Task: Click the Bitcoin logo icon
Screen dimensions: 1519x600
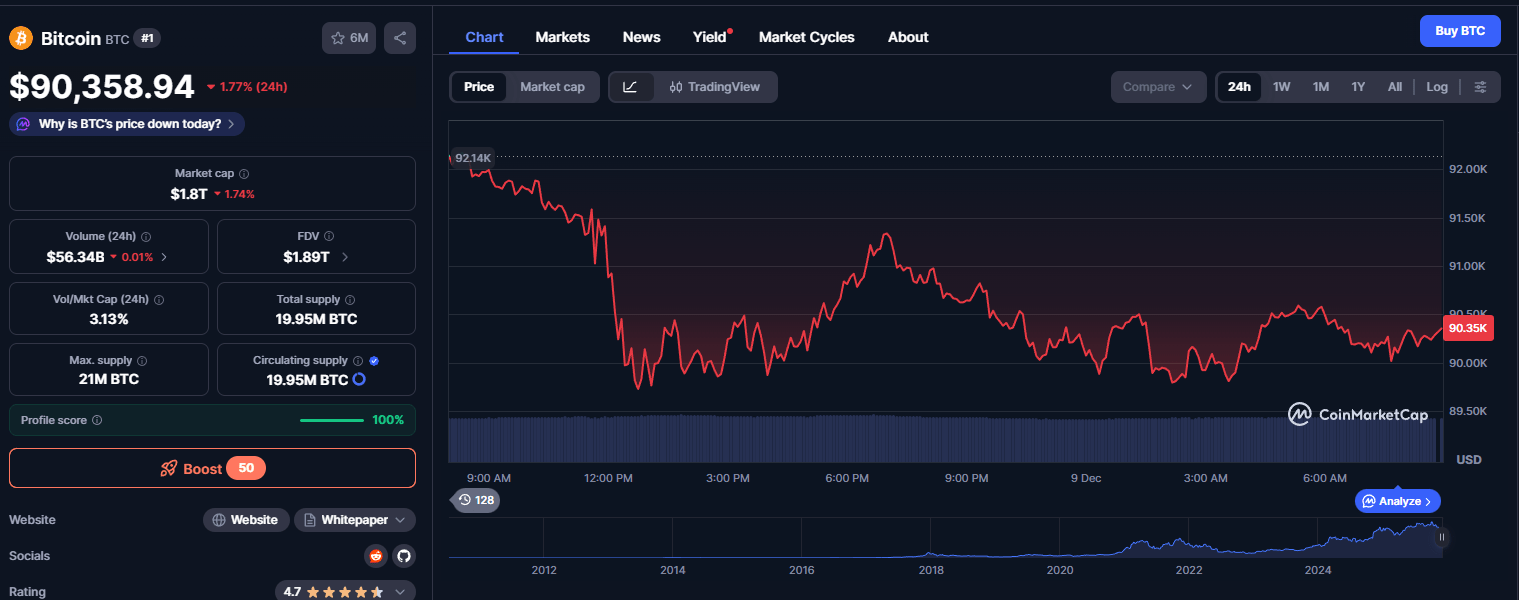Action: tap(21, 38)
